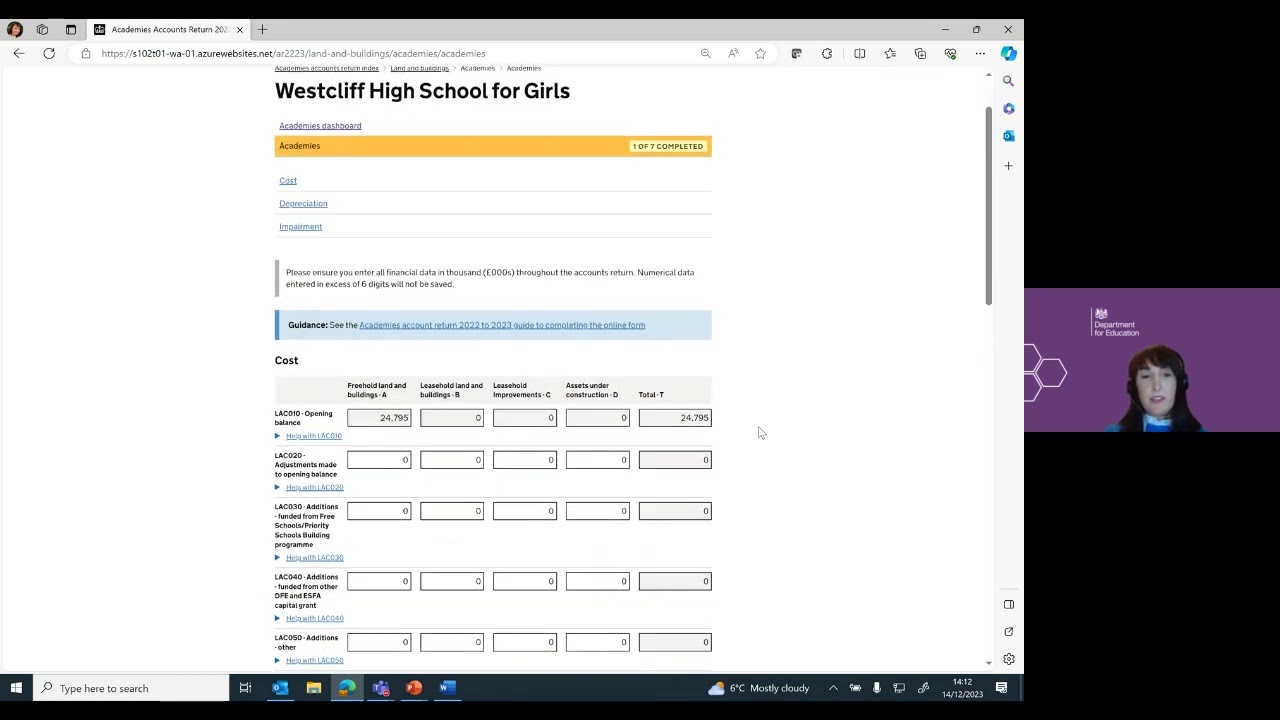Open File Explorer from taskbar
The image size is (1280, 720).
pyautogui.click(x=314, y=688)
